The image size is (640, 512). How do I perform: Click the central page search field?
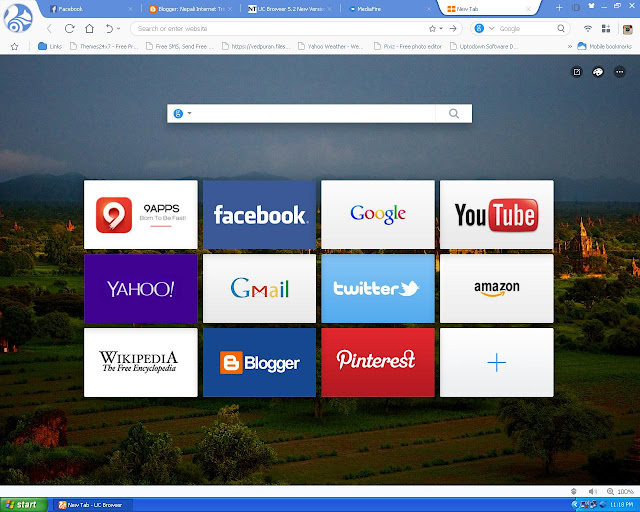point(314,114)
